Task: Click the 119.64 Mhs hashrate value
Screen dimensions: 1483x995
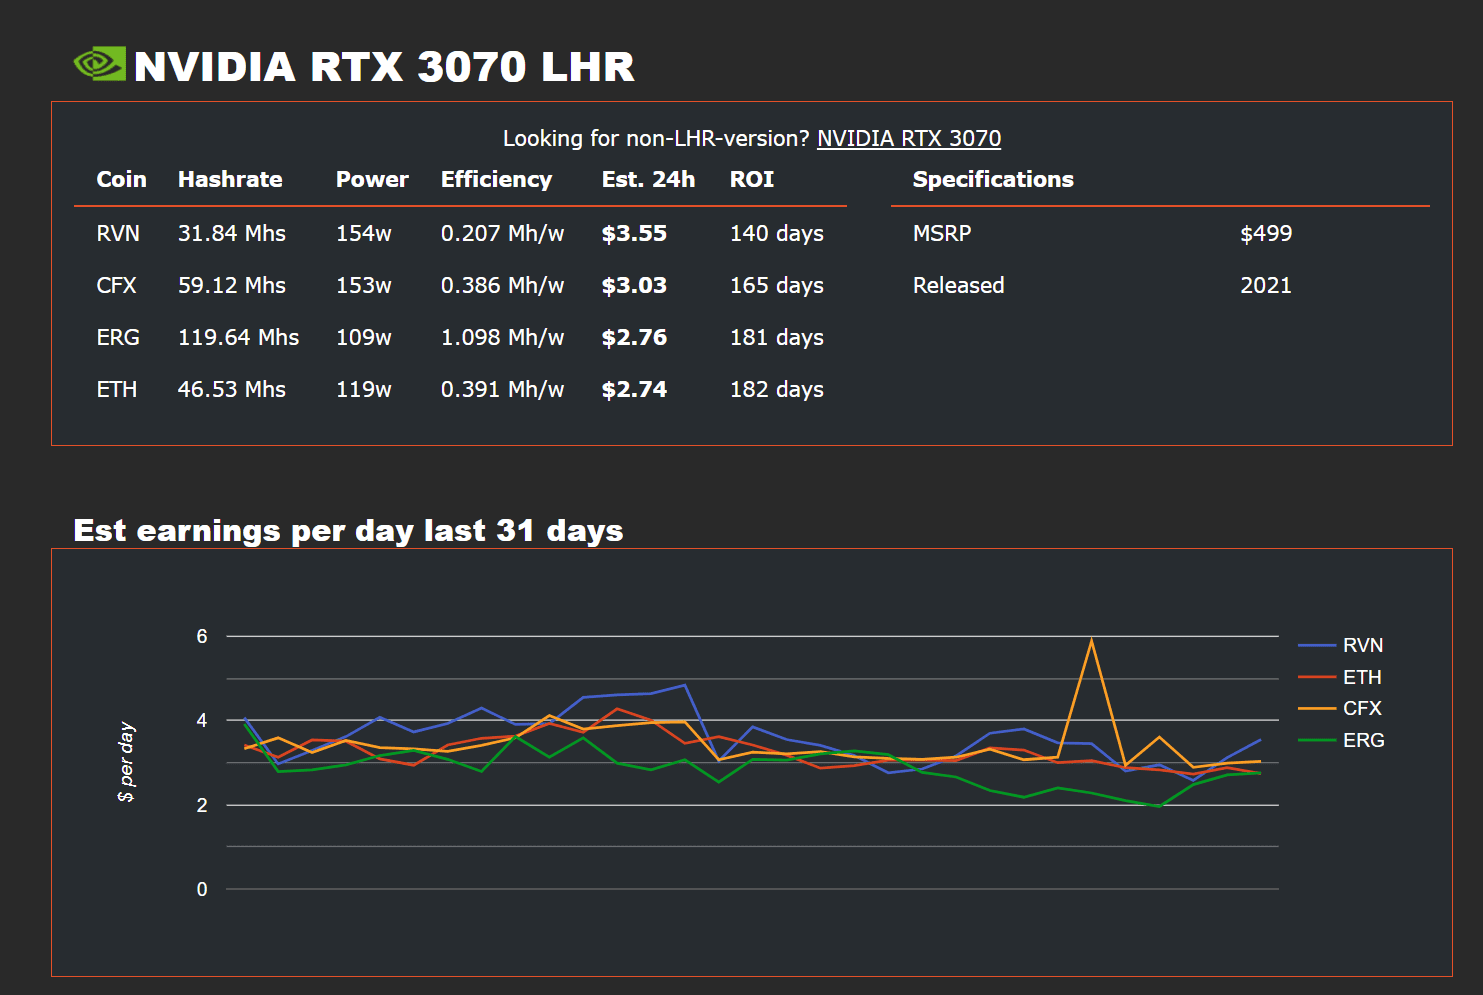Action: click(x=238, y=337)
